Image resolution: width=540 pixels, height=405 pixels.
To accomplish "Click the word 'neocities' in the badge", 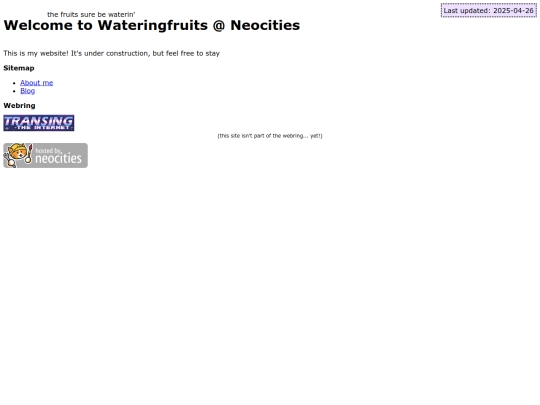I will click(x=59, y=158).
